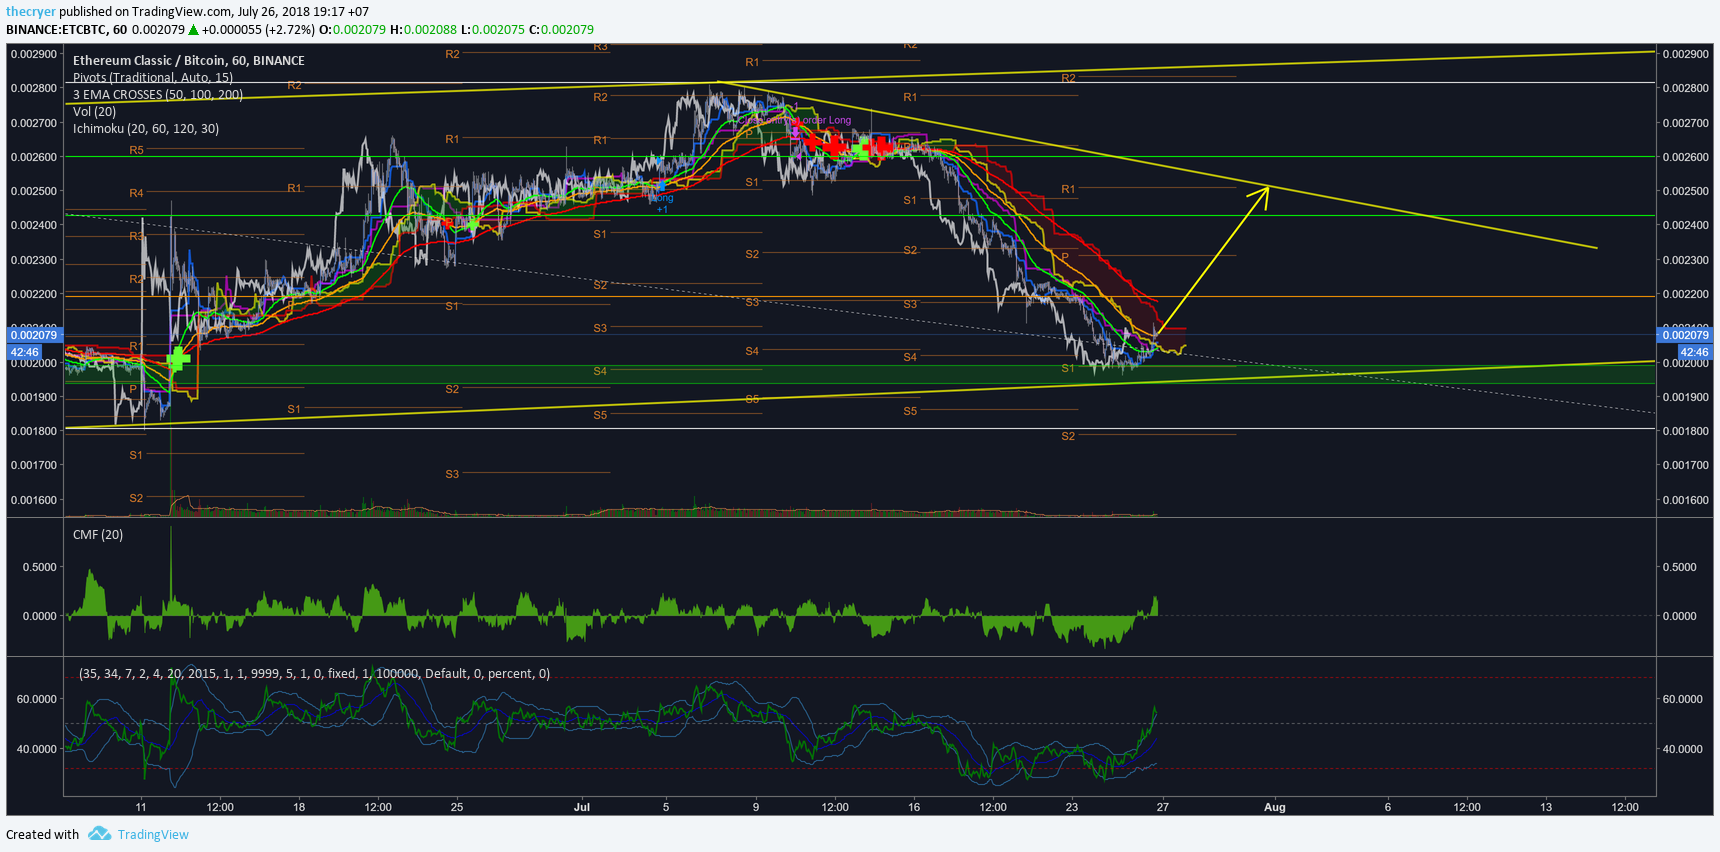Click the current price tag on right price scale

(x=1686, y=335)
